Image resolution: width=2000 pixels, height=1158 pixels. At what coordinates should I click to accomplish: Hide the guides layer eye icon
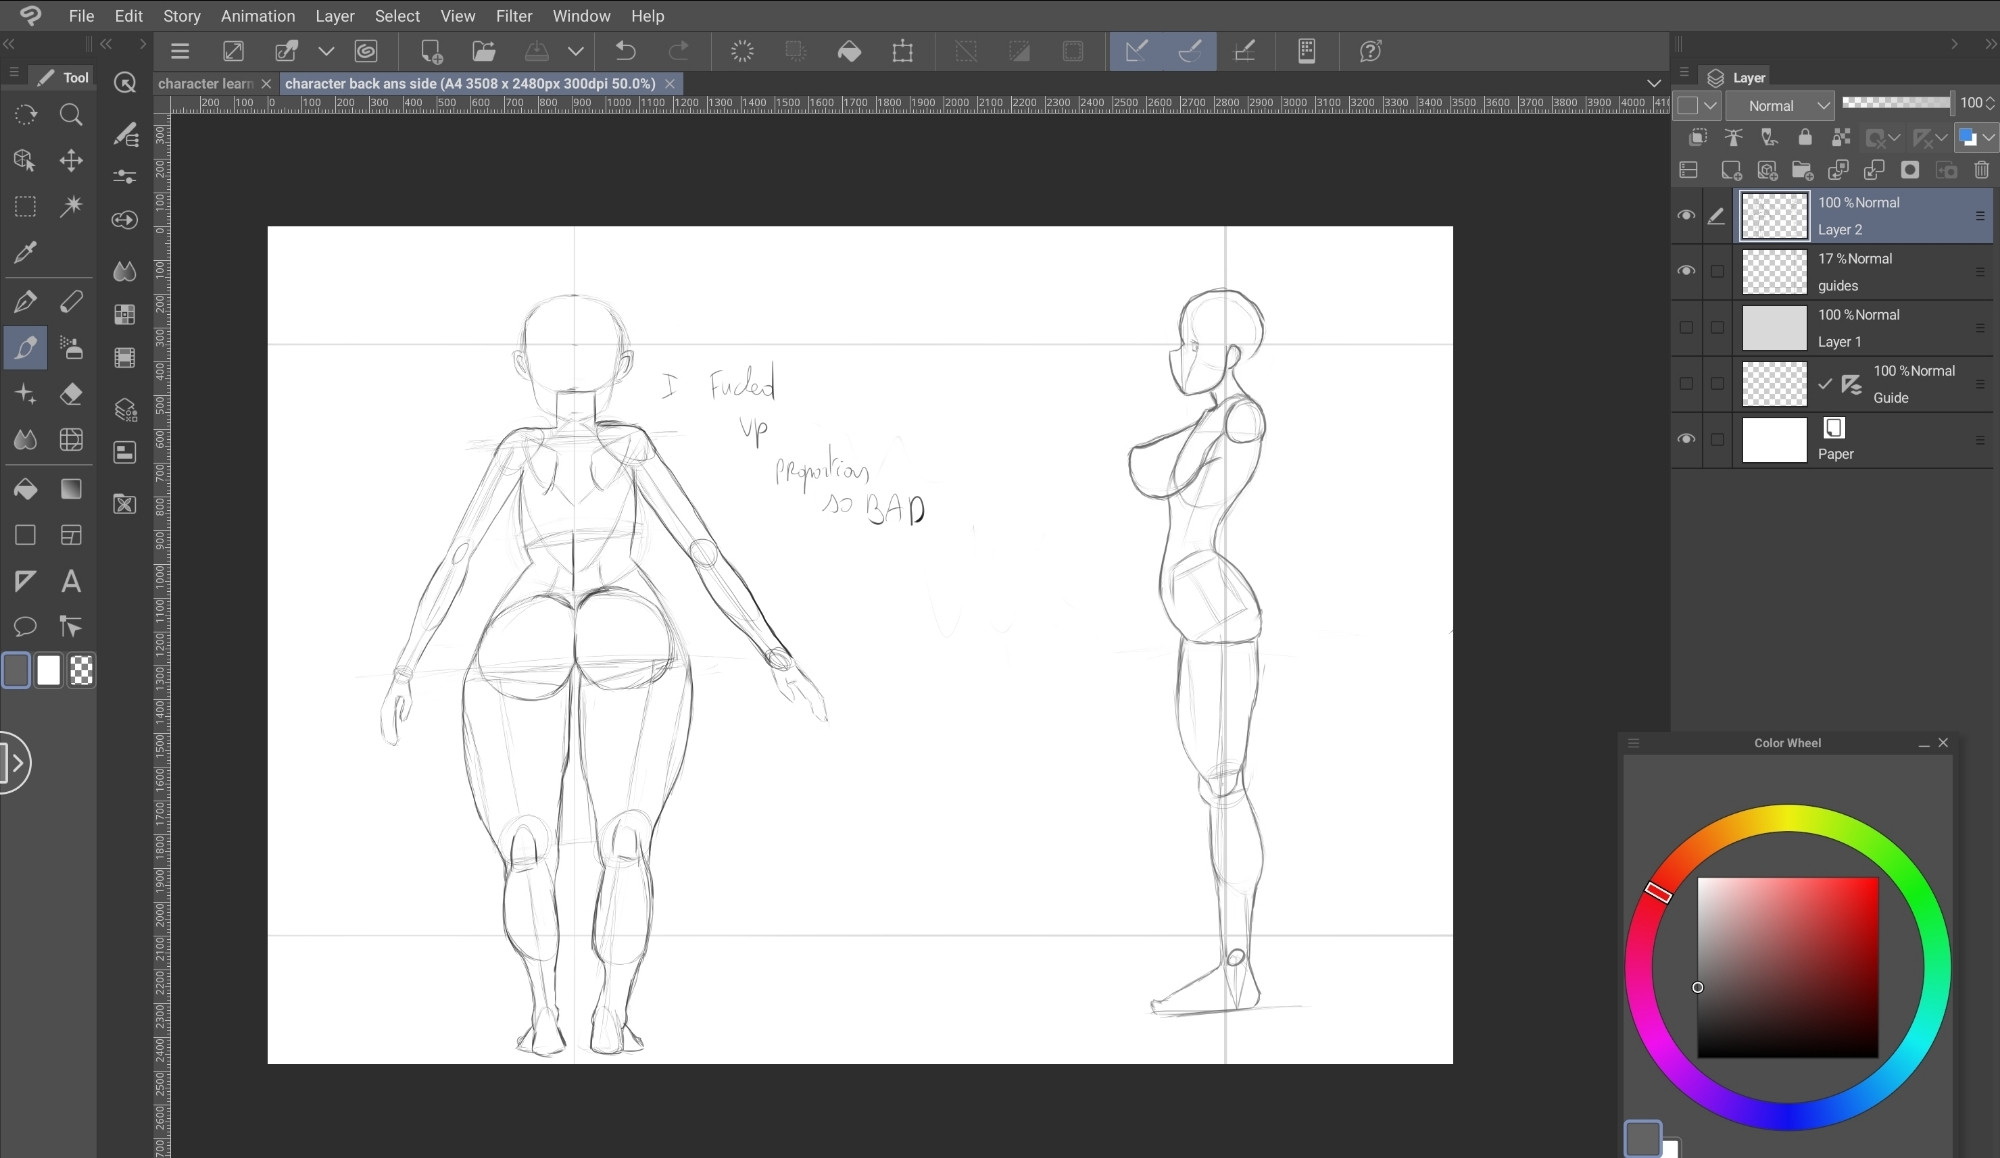pos(1686,271)
